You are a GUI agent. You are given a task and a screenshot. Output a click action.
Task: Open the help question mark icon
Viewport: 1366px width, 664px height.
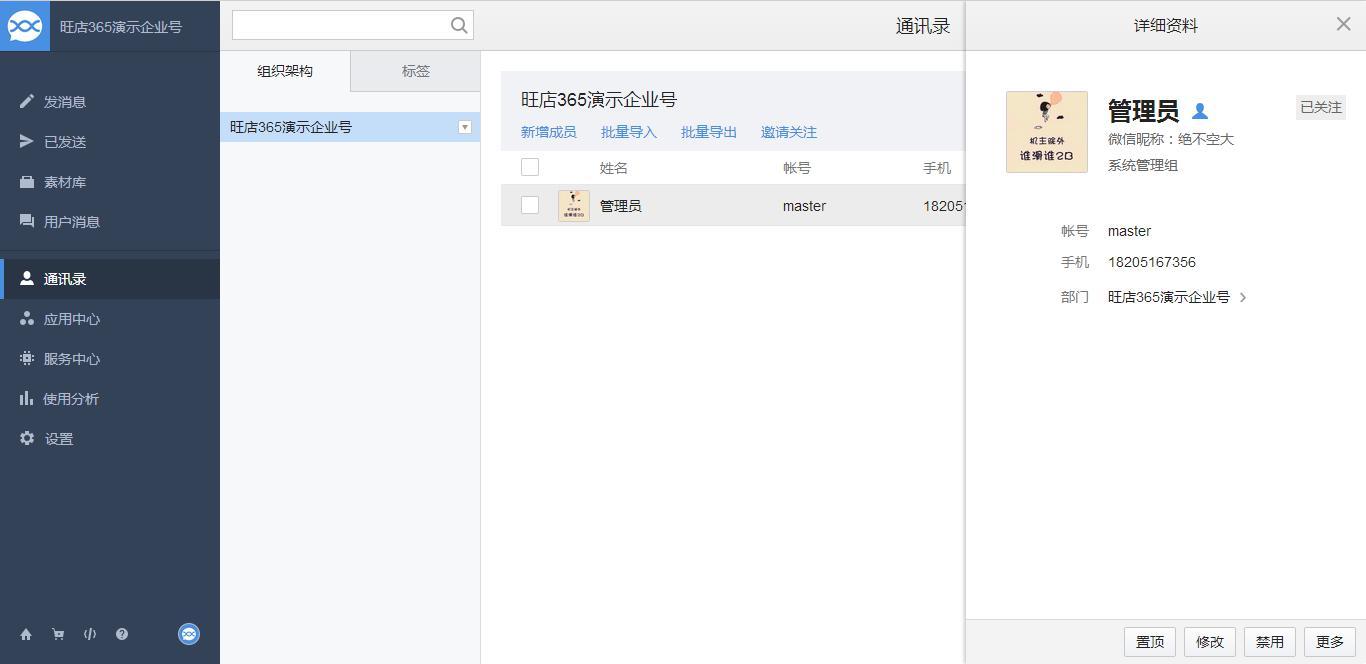122,634
